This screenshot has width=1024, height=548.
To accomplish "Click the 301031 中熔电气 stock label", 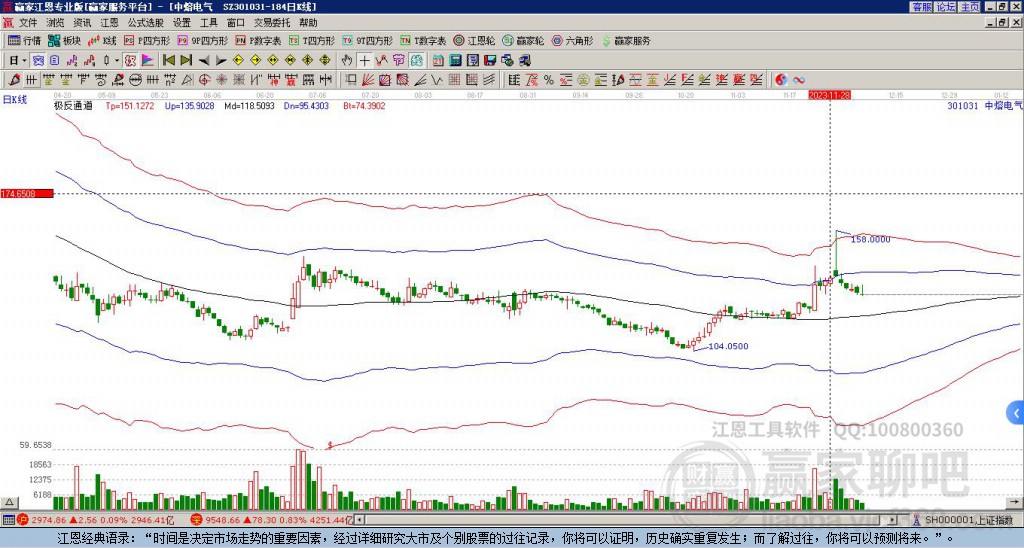I will (x=985, y=106).
